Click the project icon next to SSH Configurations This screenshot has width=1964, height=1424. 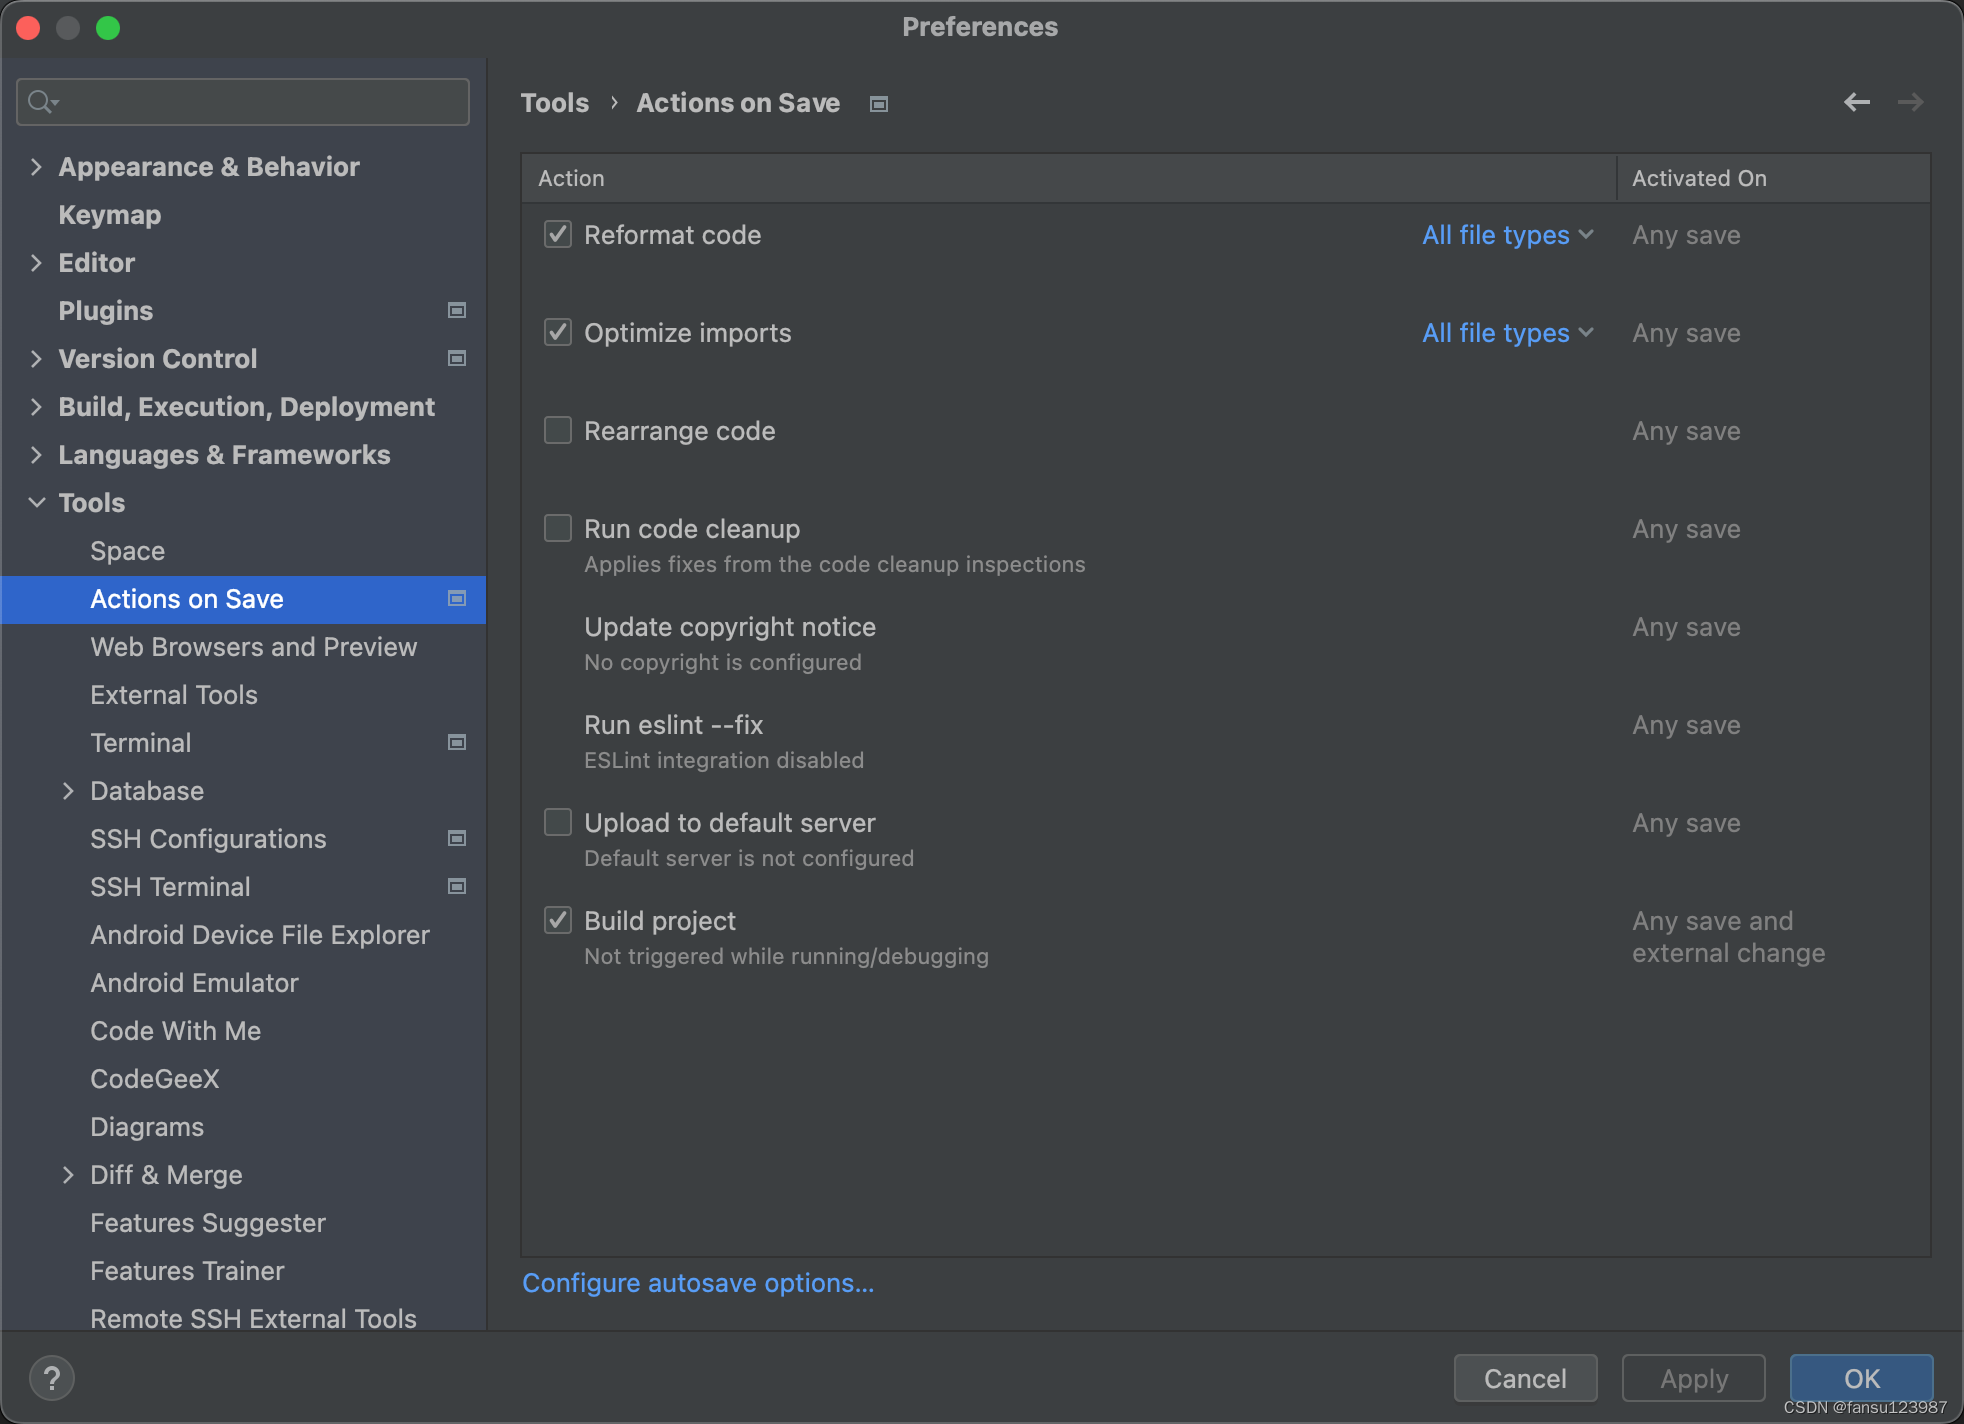pos(457,838)
